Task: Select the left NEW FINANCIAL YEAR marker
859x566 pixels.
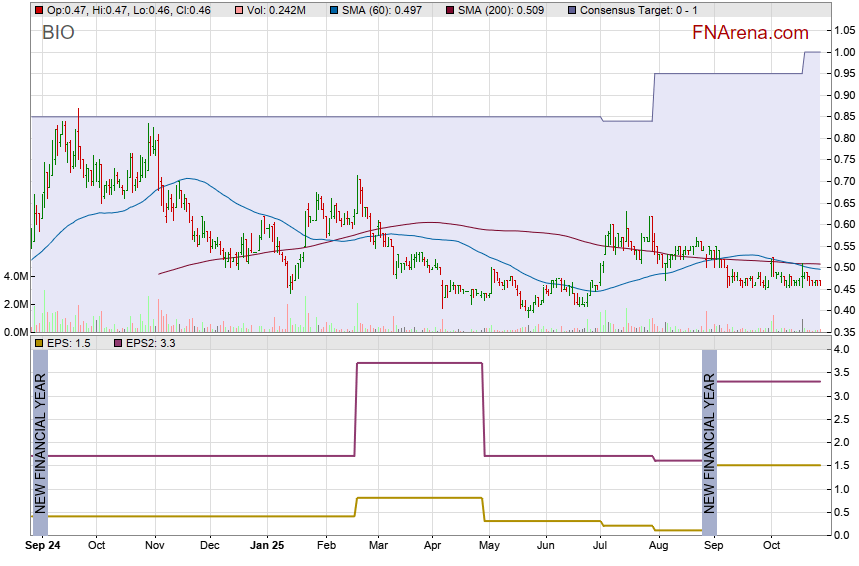Action: pyautogui.click(x=40, y=443)
